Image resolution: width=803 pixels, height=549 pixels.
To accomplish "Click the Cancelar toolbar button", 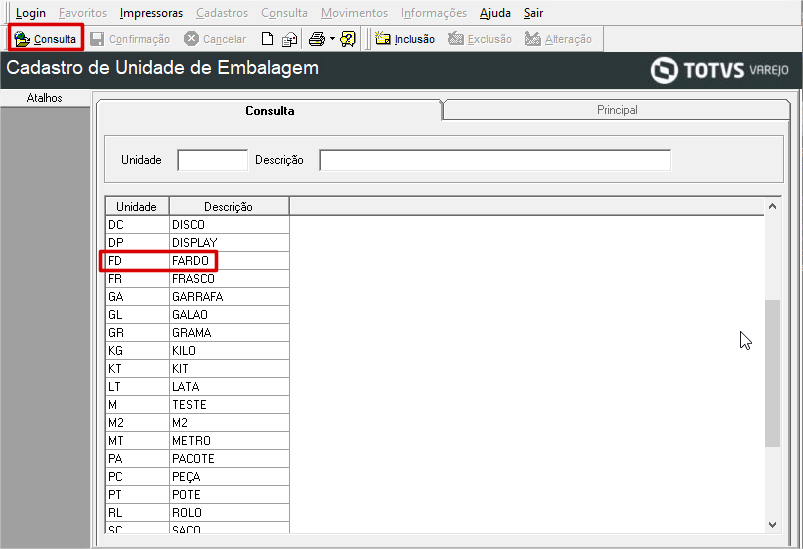I will (x=215, y=39).
